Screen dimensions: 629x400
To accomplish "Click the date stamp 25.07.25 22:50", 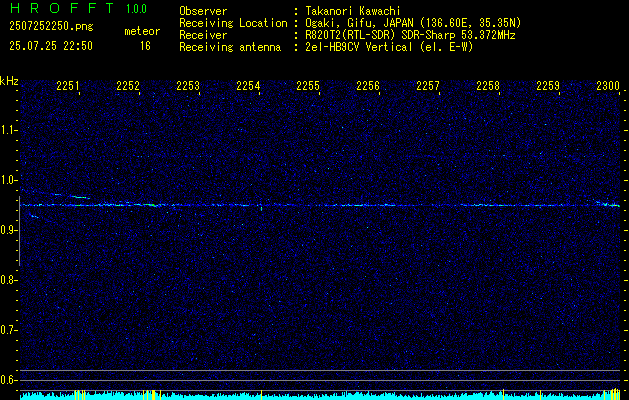I will pos(51,46).
